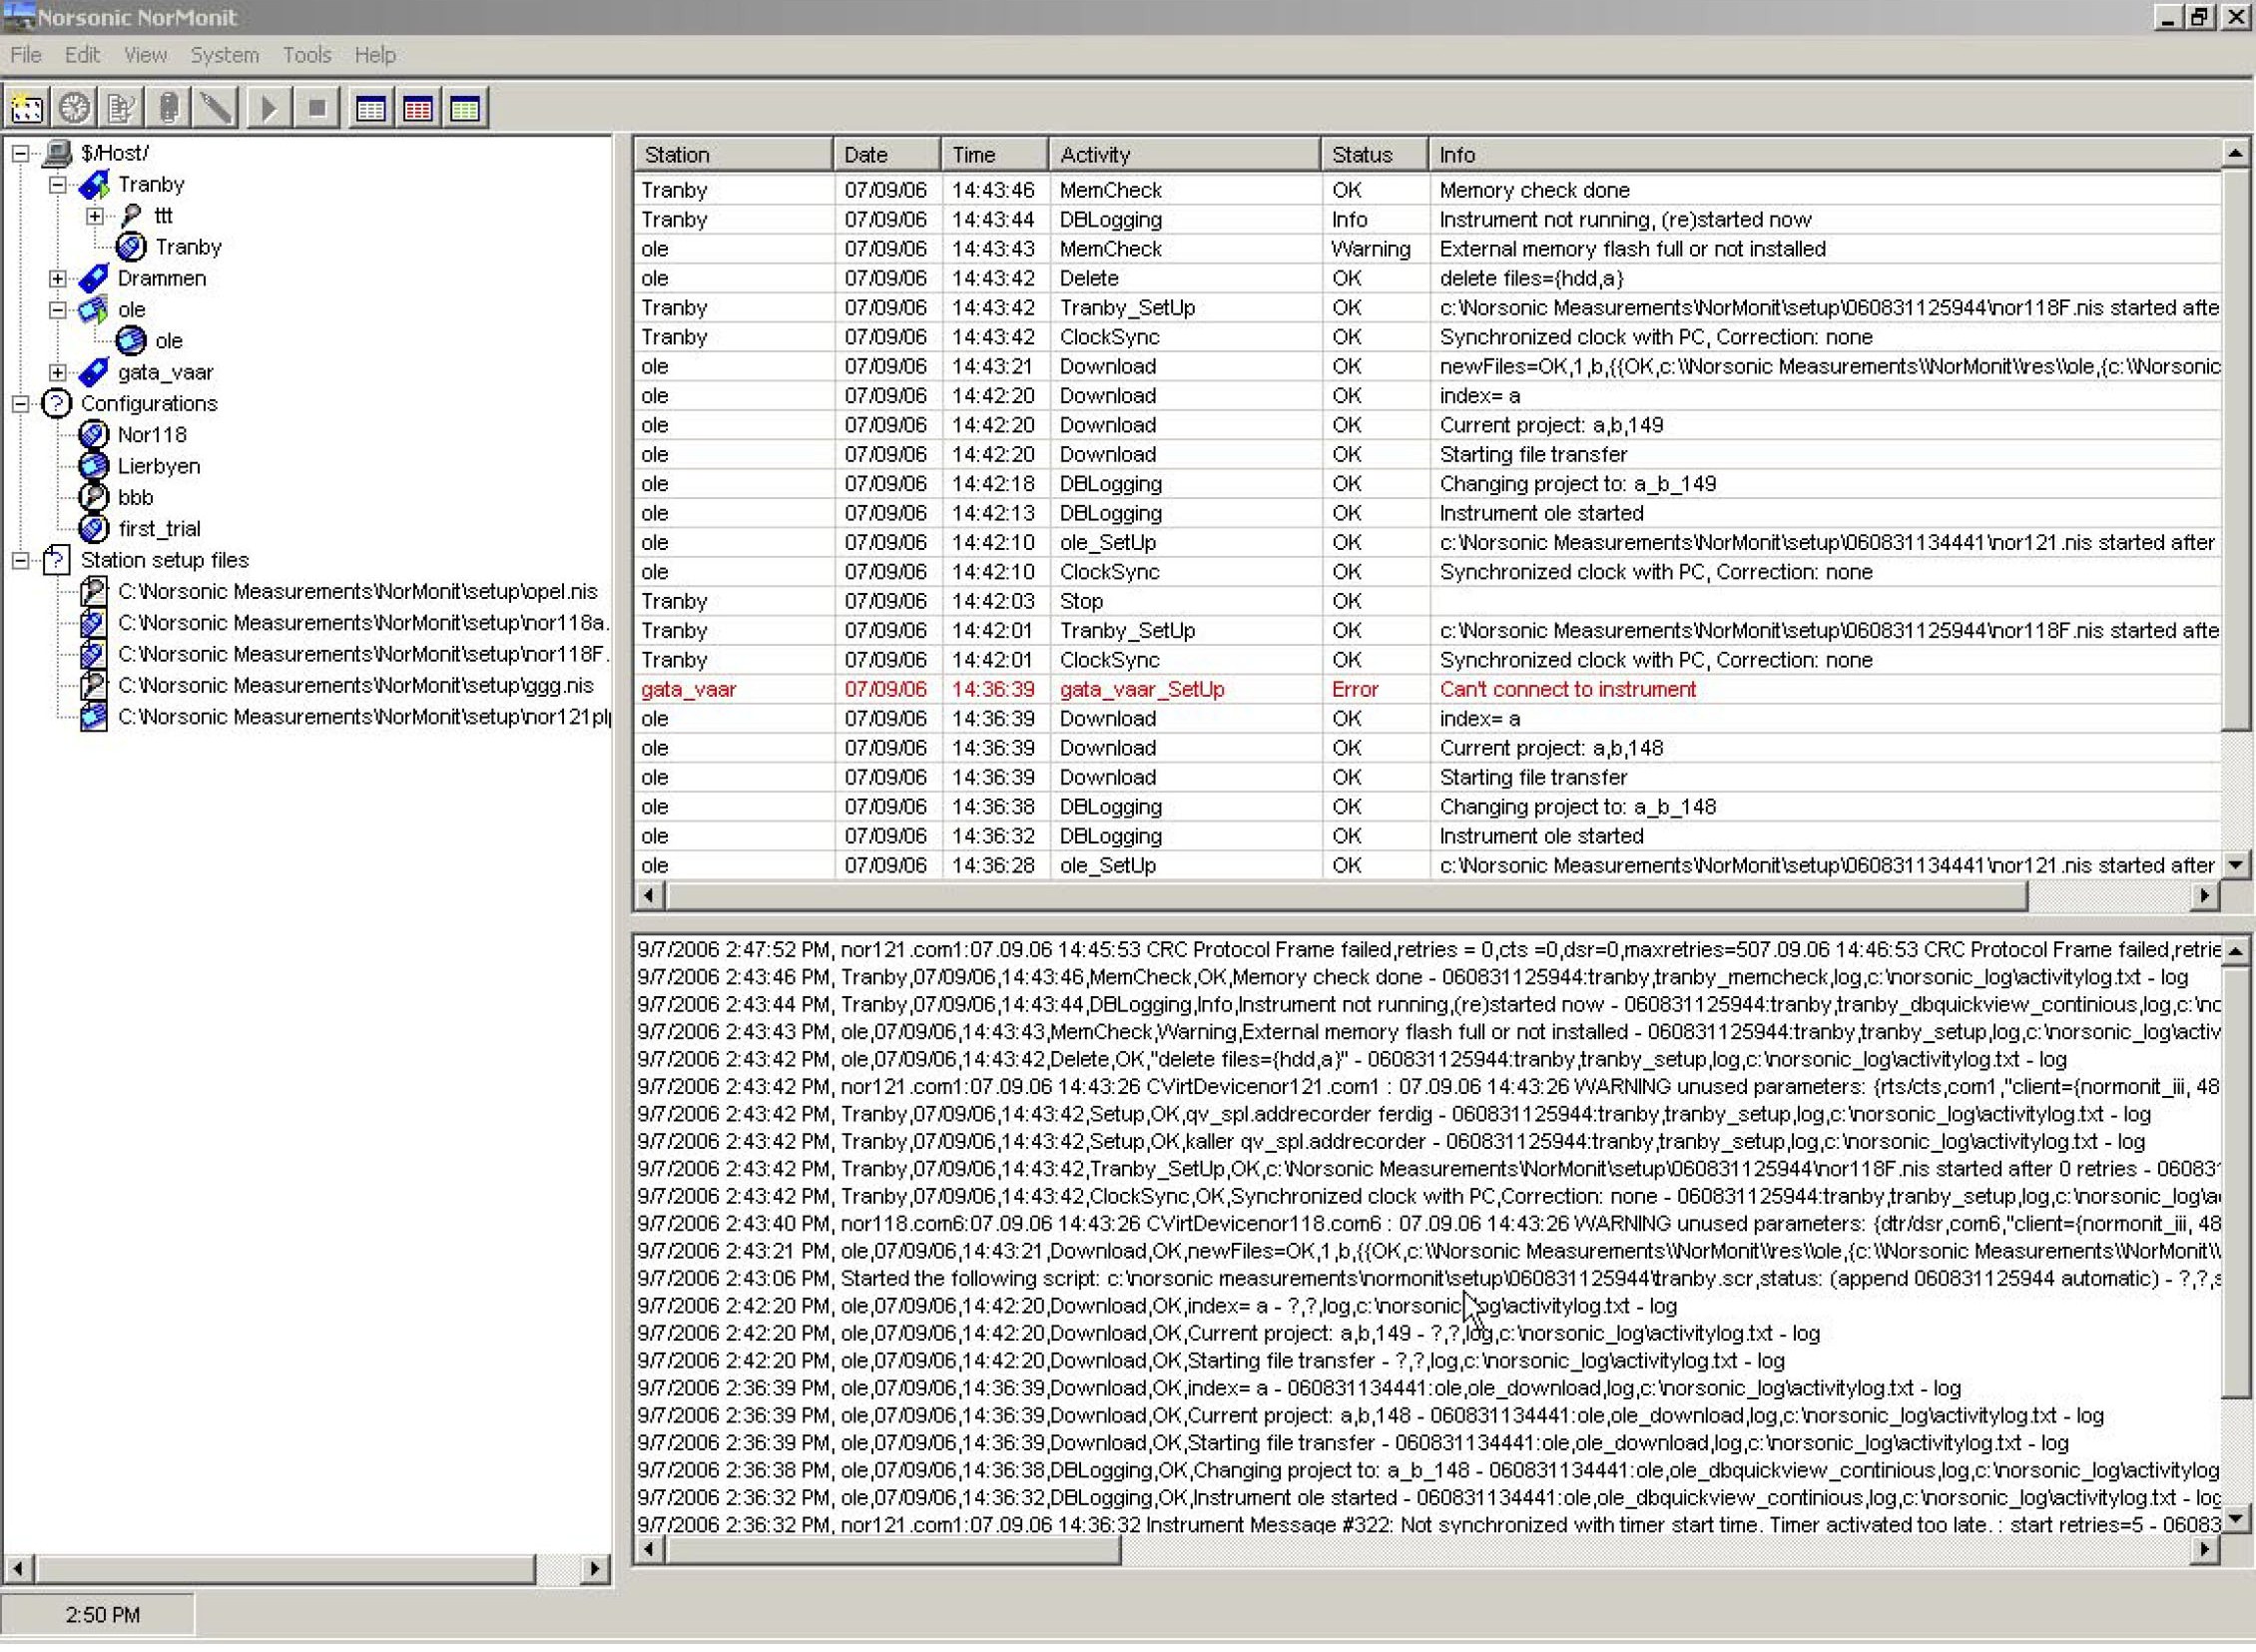This screenshot has width=2256, height=1652.
Task: Click the Drammen station tag icon
Action: tap(93, 278)
